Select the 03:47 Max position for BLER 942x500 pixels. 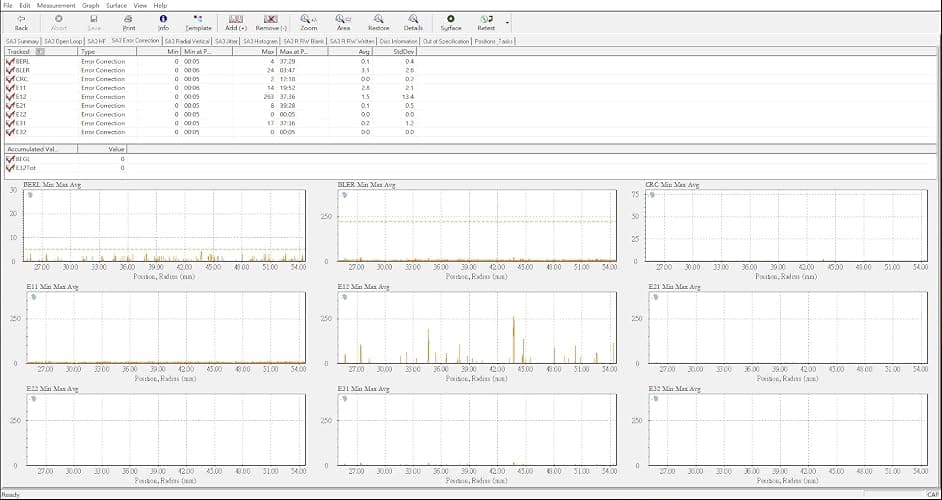pos(287,70)
